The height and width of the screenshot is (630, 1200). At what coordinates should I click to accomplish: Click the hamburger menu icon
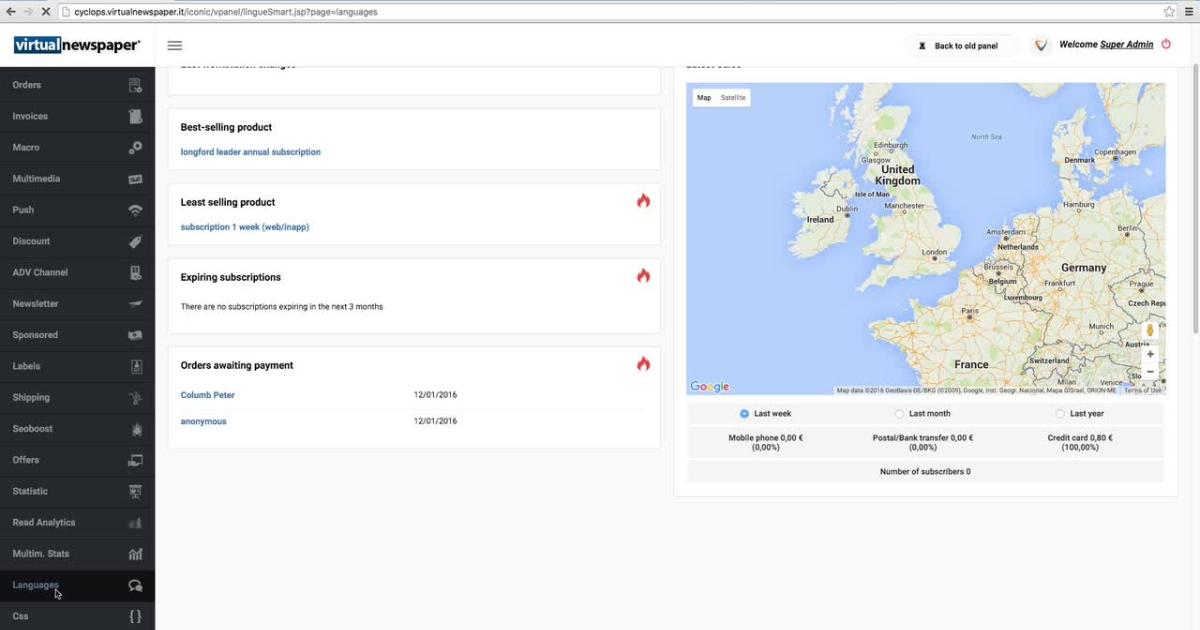coord(175,45)
